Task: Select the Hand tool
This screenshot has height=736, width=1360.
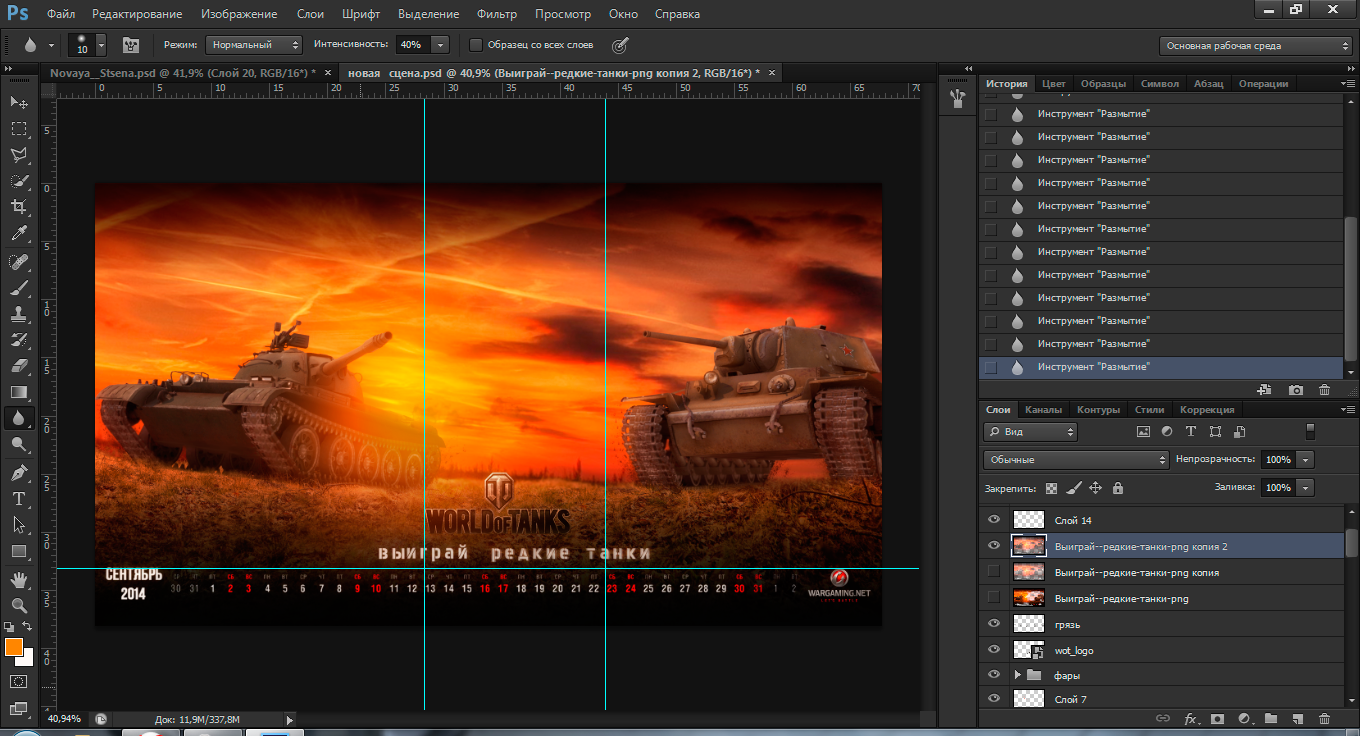Action: 19,579
